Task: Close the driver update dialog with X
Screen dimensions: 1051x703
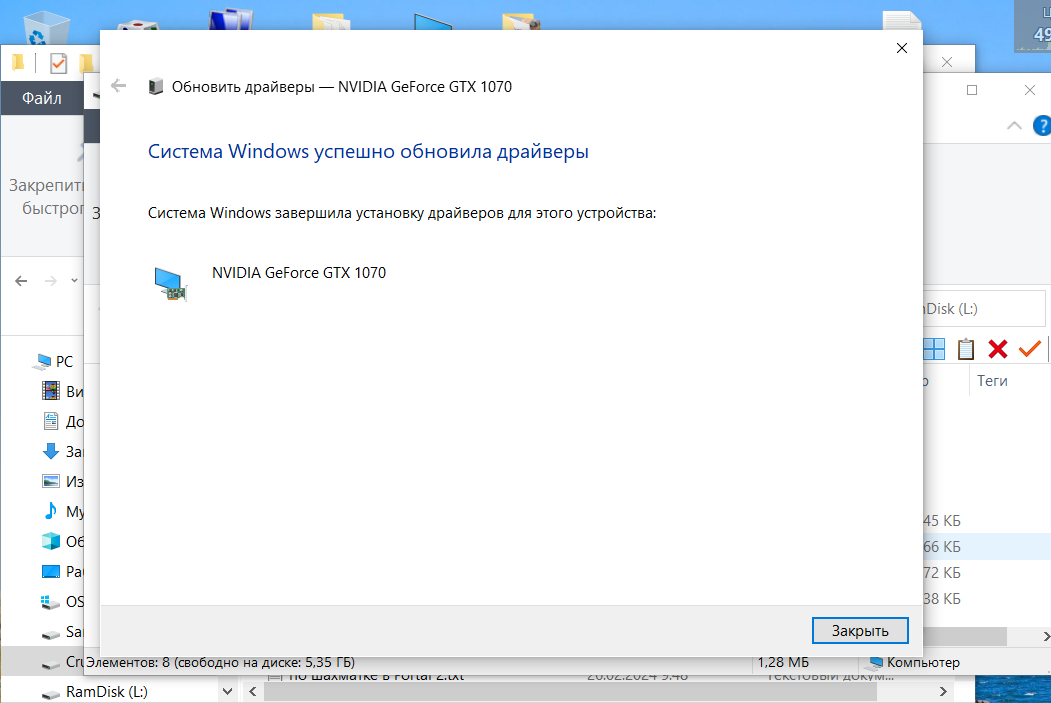Action: point(902,48)
